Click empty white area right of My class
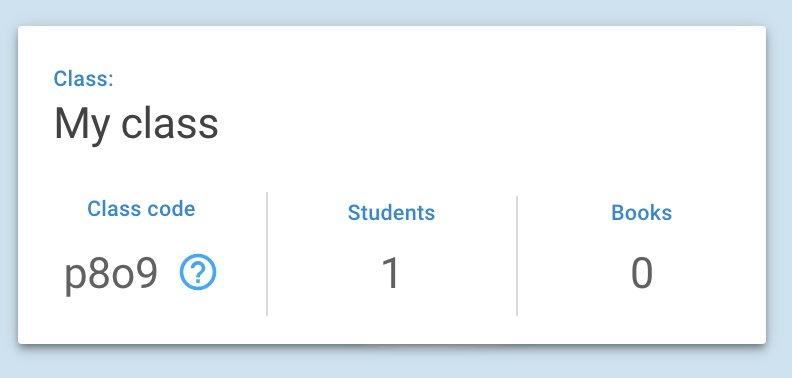 tap(480, 124)
